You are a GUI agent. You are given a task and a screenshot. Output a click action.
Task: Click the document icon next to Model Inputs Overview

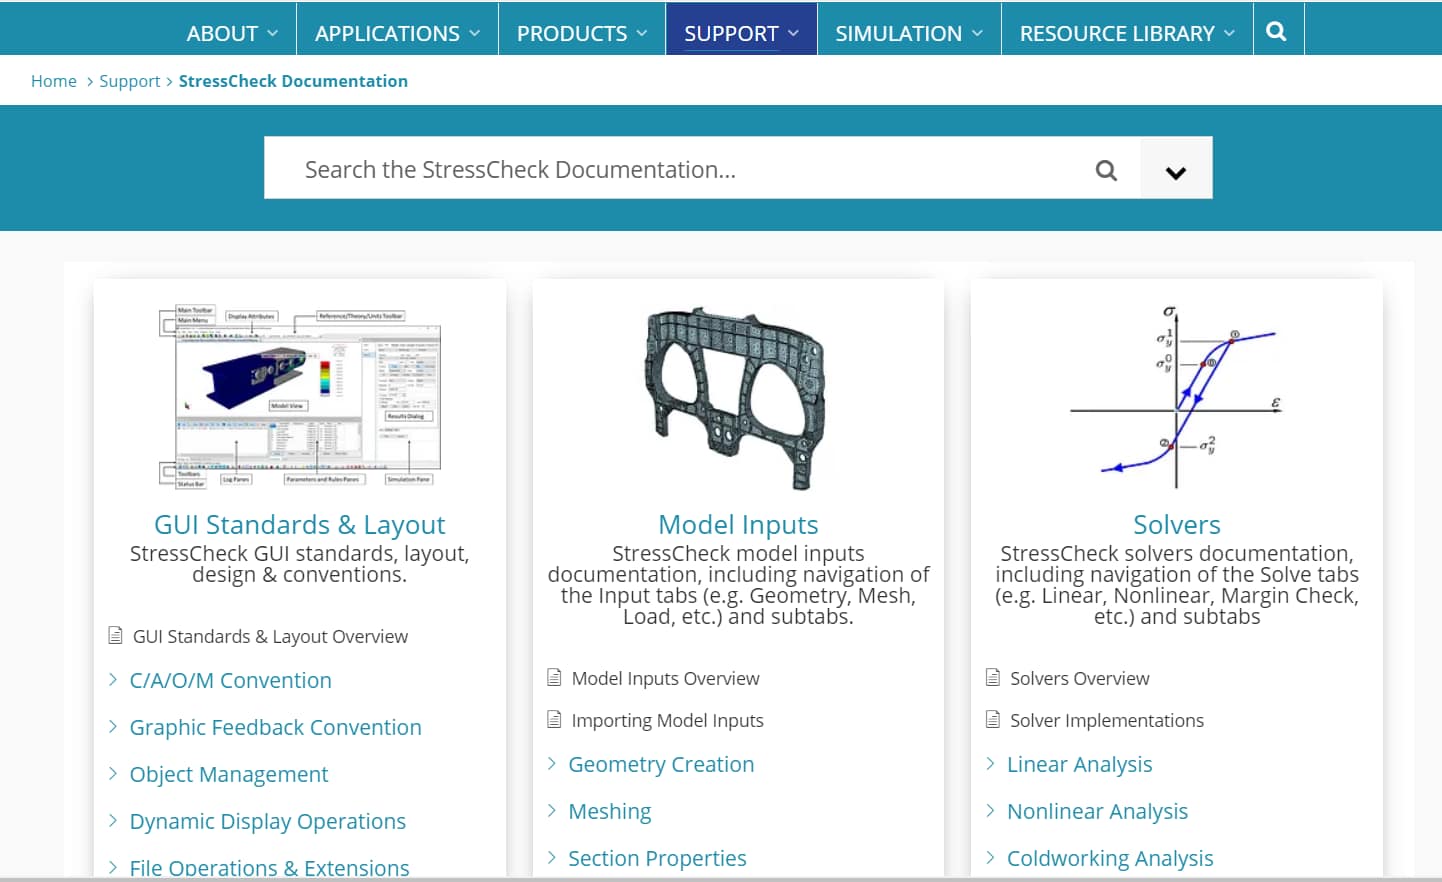(553, 678)
